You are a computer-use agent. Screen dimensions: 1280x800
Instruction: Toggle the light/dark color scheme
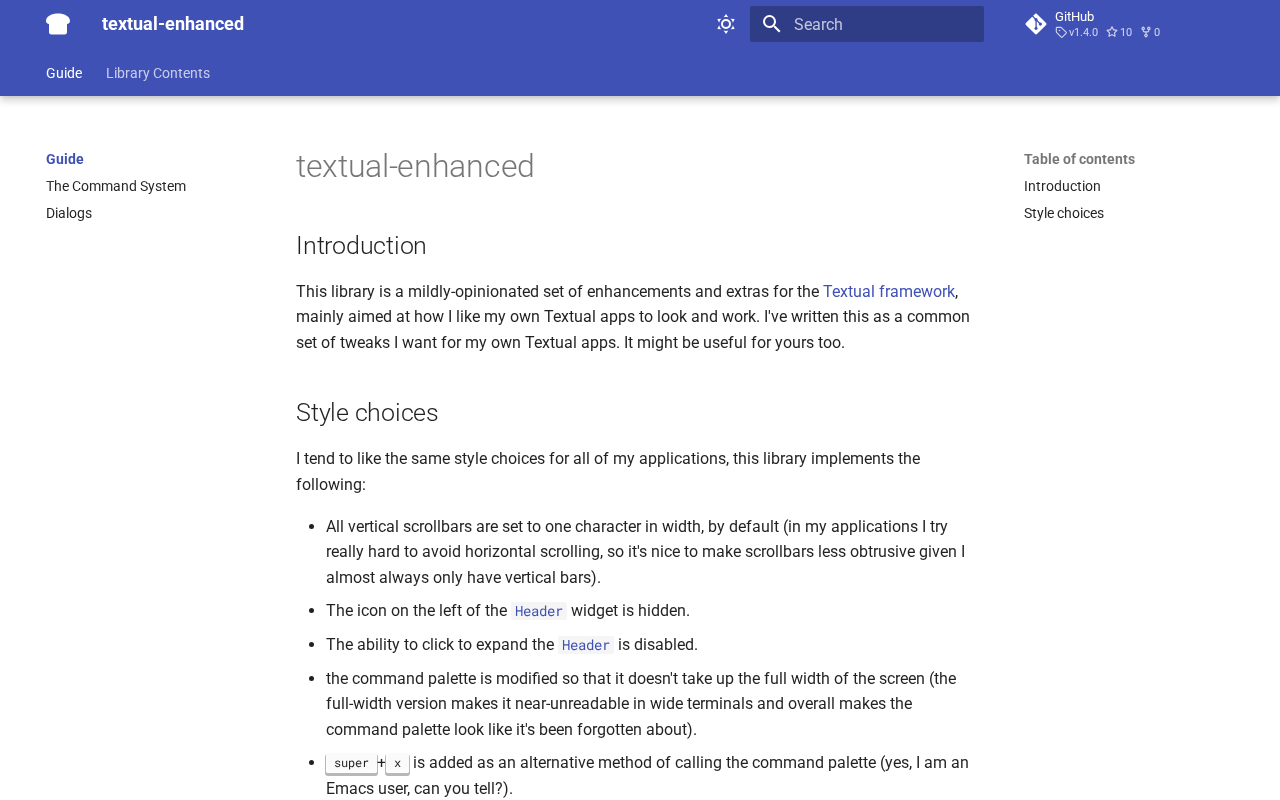726,24
